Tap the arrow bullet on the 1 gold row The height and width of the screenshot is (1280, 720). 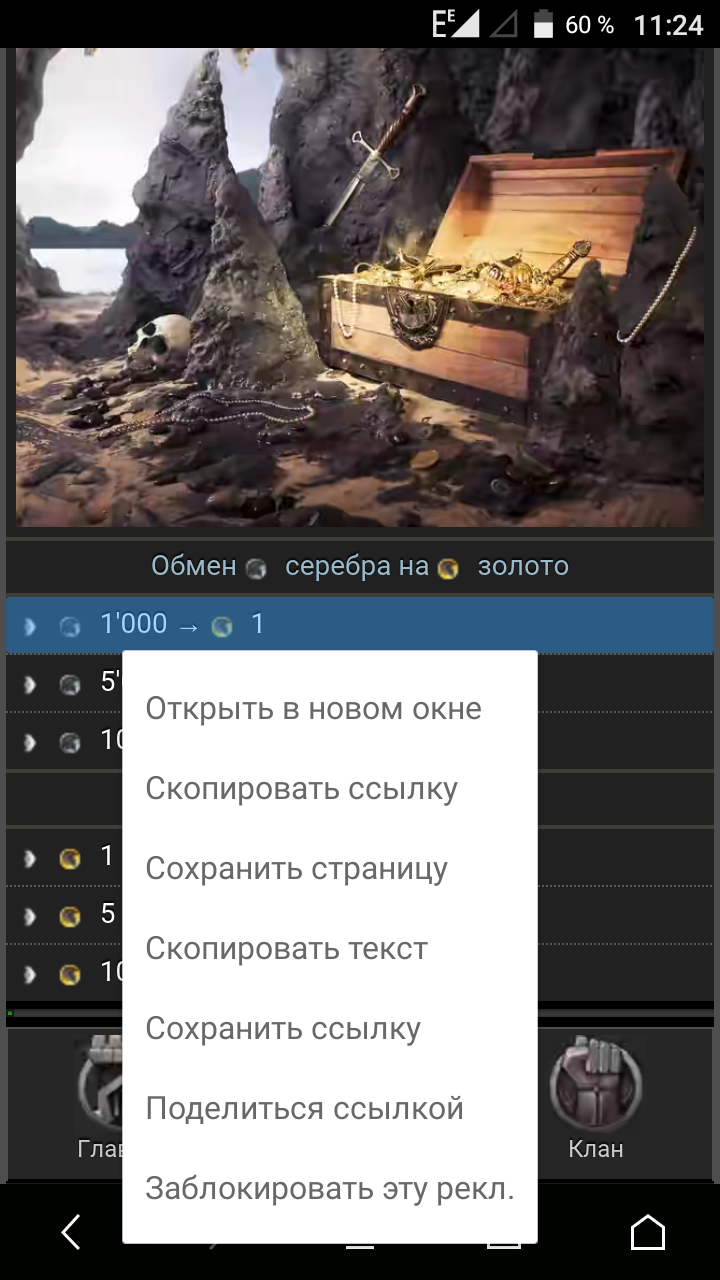click(x=31, y=858)
